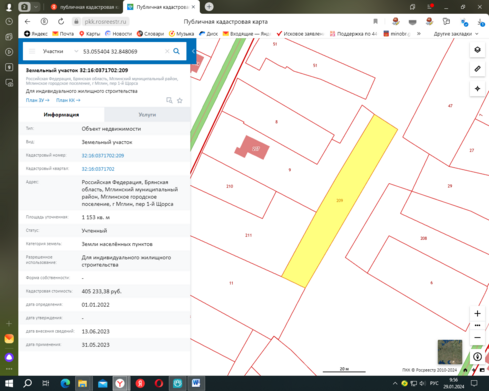Expand Другие закладки bookmarks folder
489x391 pixels.
click(x=456, y=34)
